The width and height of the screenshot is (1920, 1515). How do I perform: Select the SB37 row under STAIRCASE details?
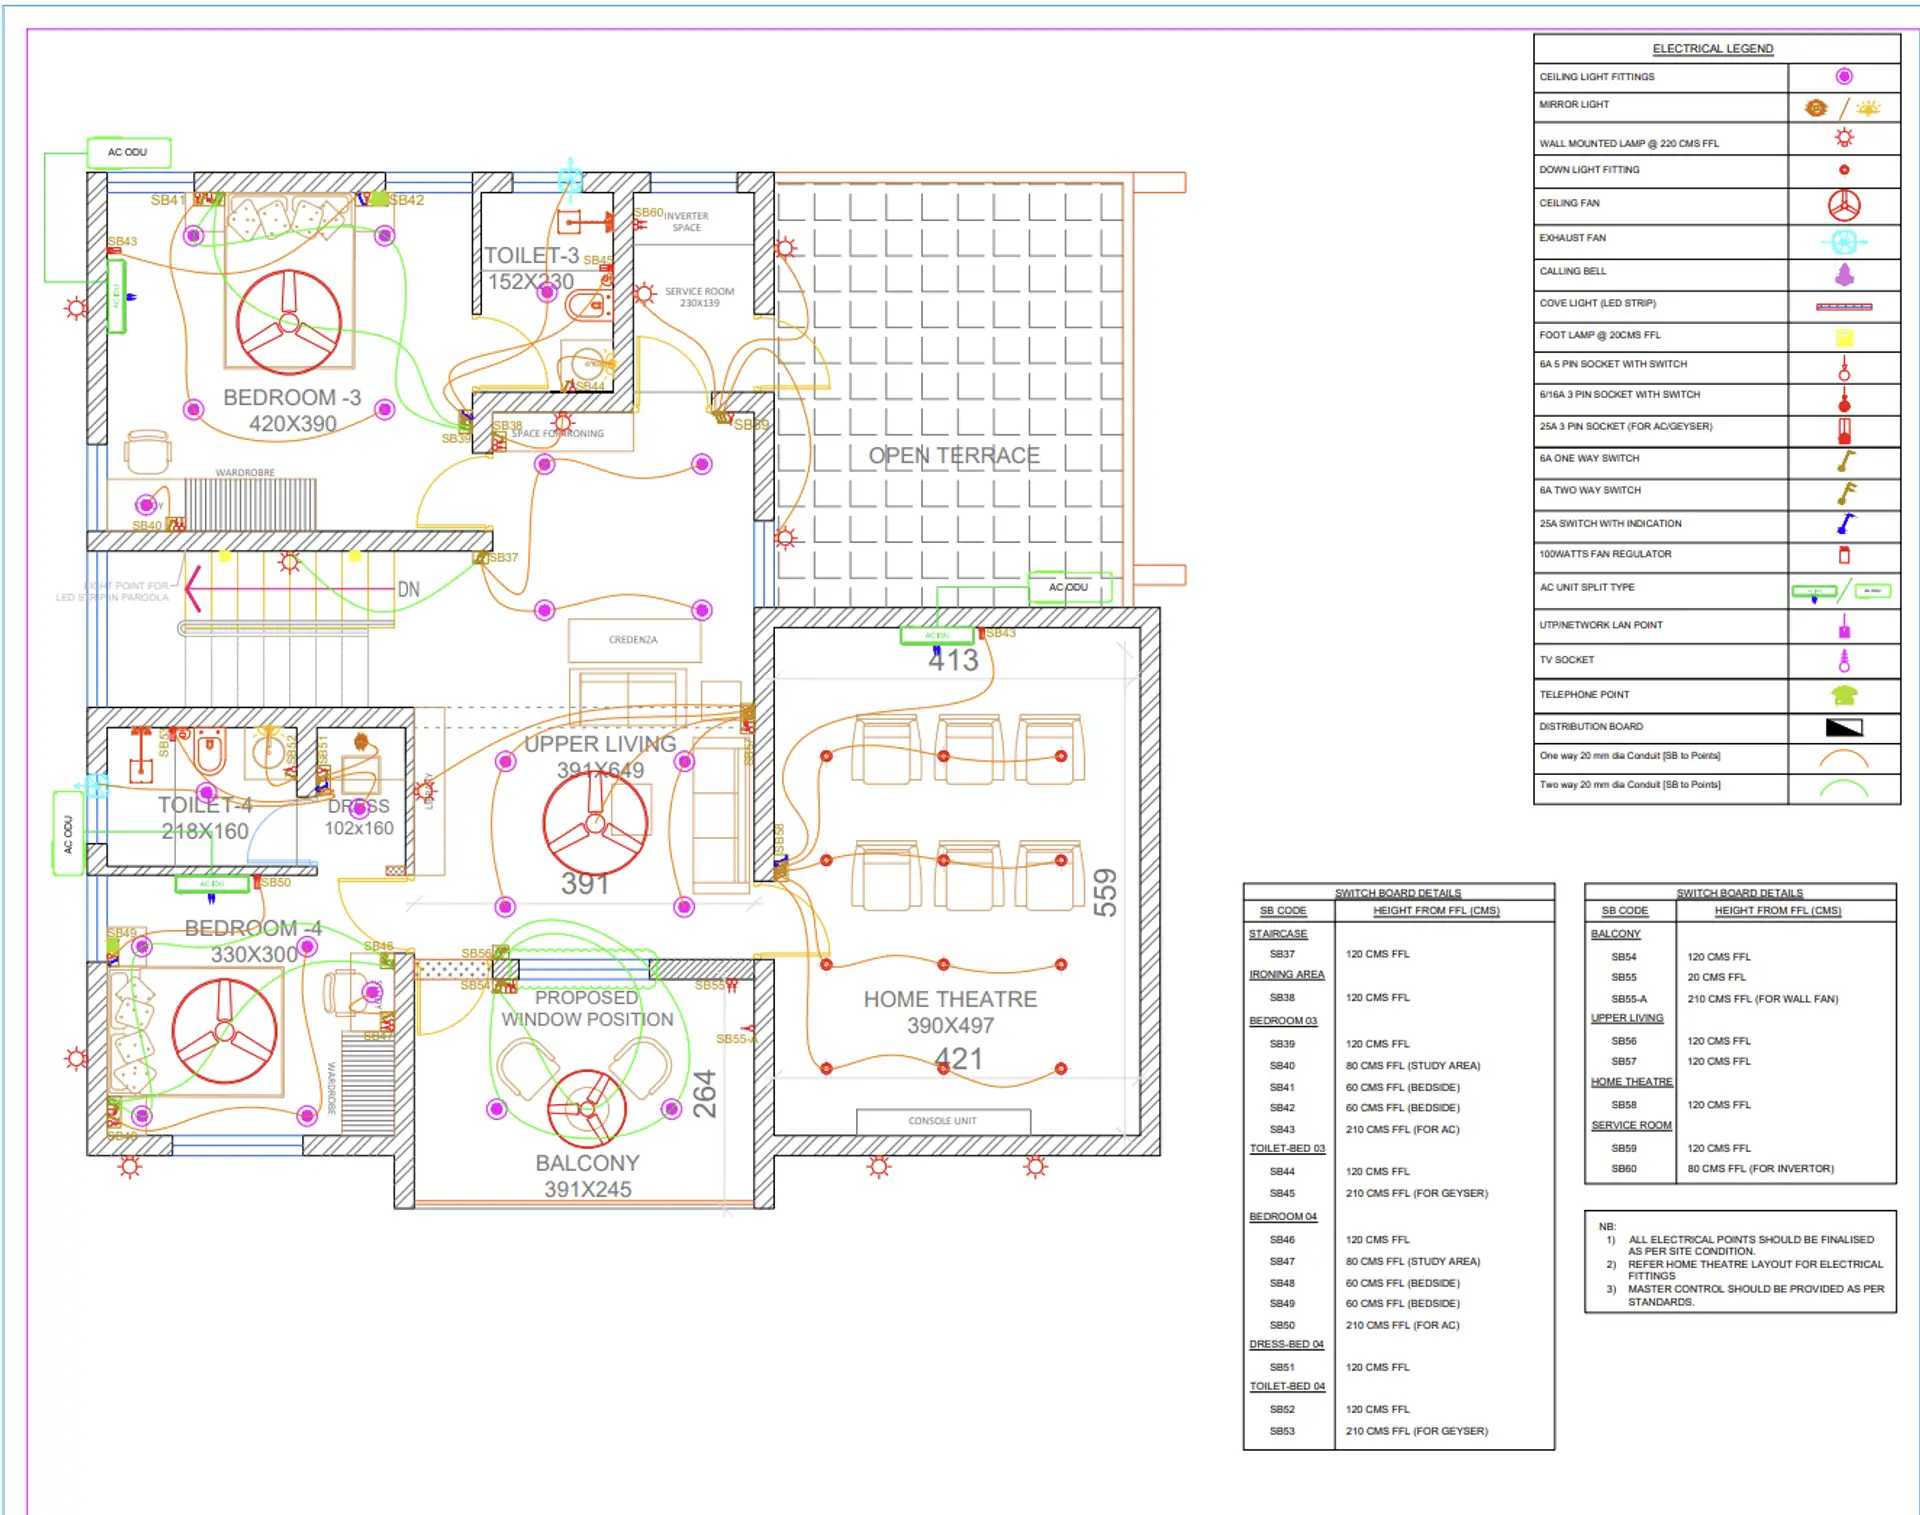tap(1283, 954)
